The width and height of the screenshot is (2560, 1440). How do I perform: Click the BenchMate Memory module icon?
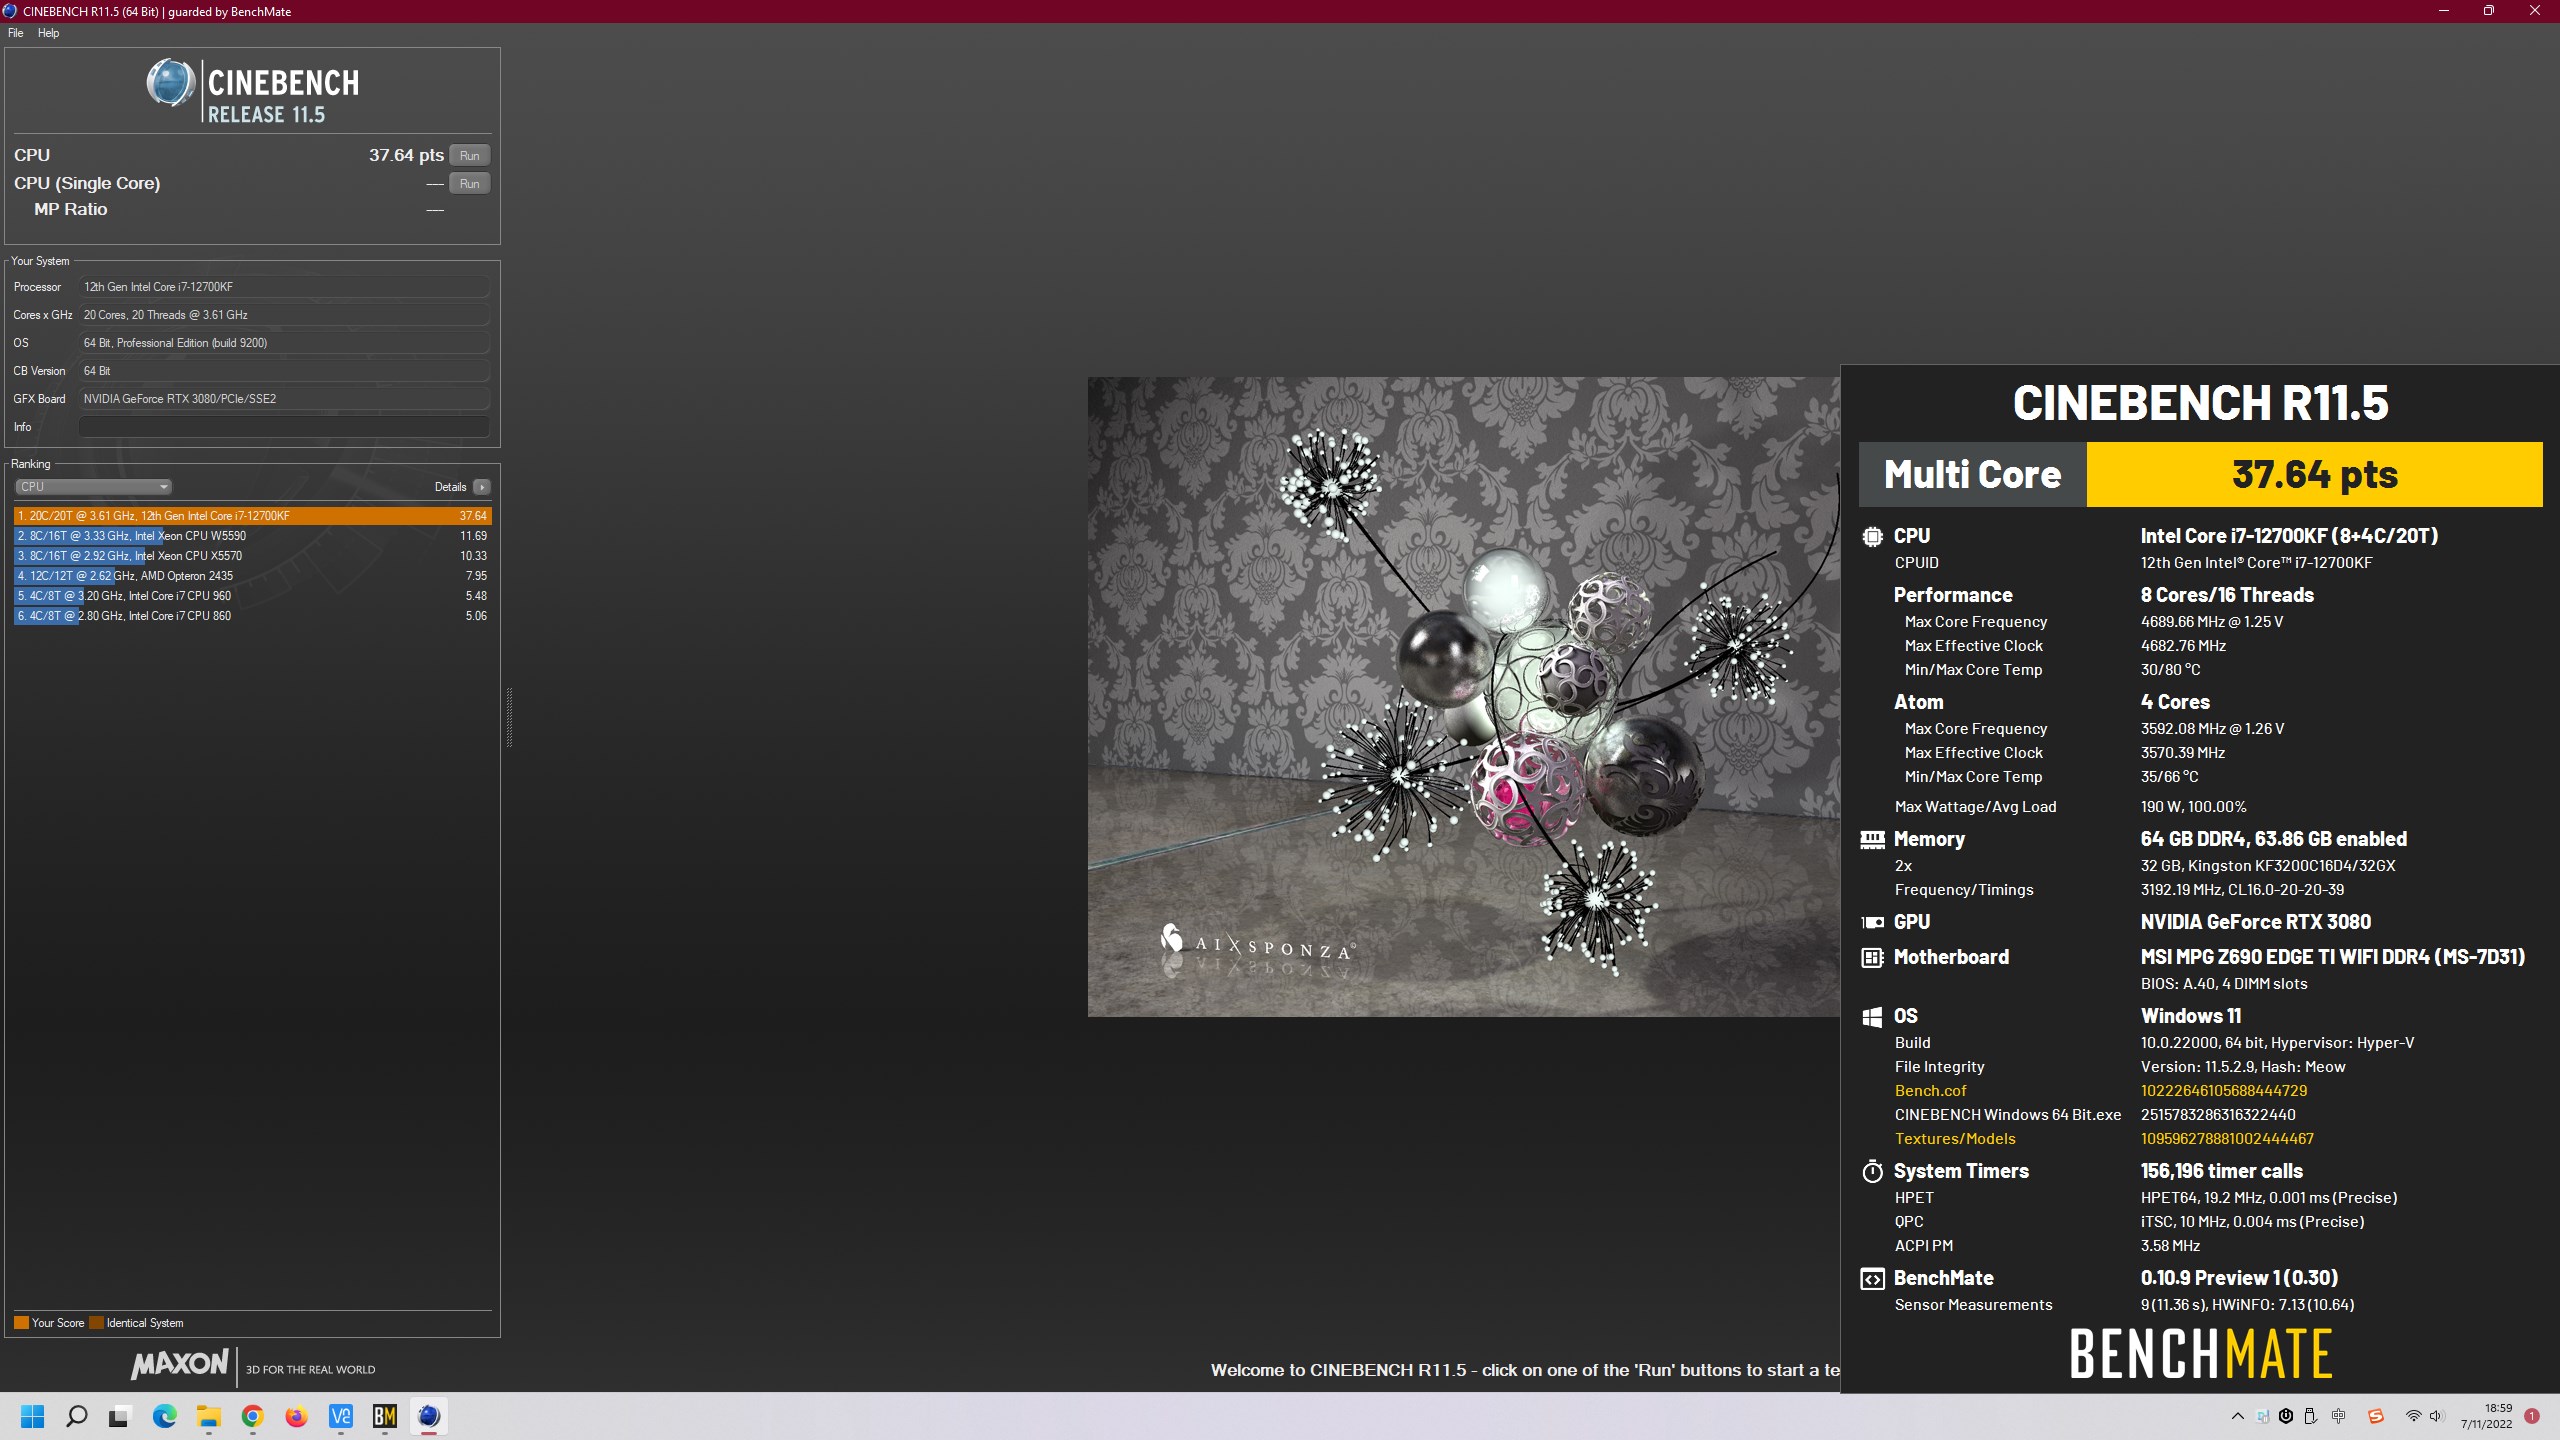click(1872, 840)
